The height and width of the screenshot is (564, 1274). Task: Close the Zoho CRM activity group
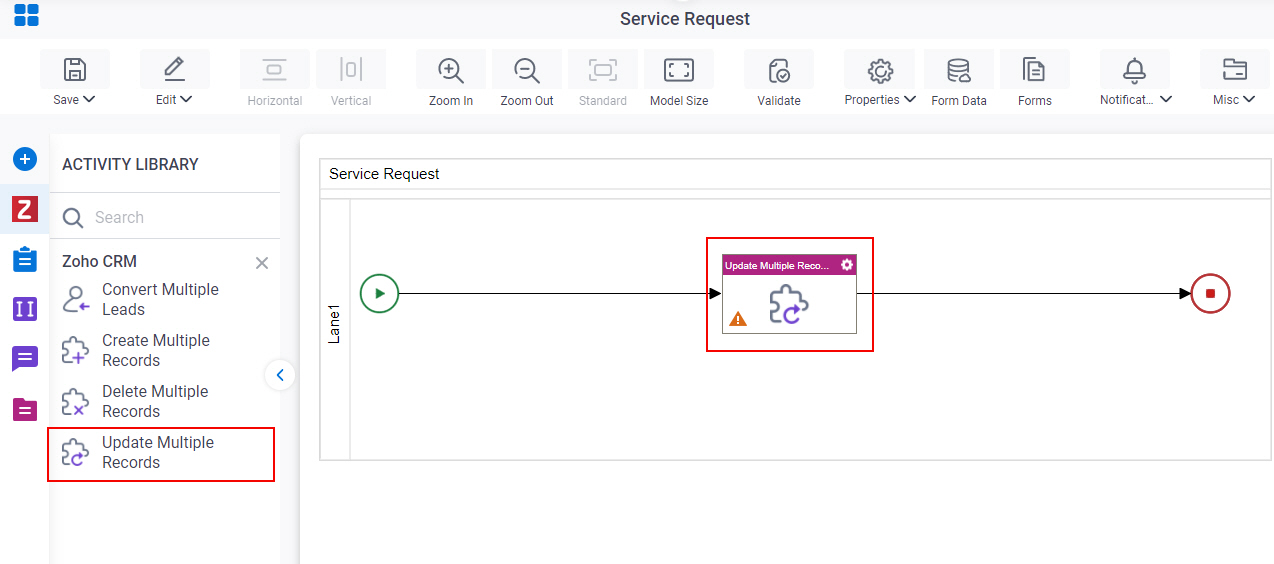(x=262, y=263)
